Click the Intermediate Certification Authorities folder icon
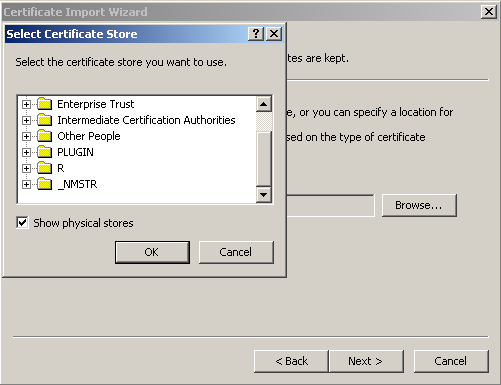Screen dimensions: 501x385 (45, 120)
